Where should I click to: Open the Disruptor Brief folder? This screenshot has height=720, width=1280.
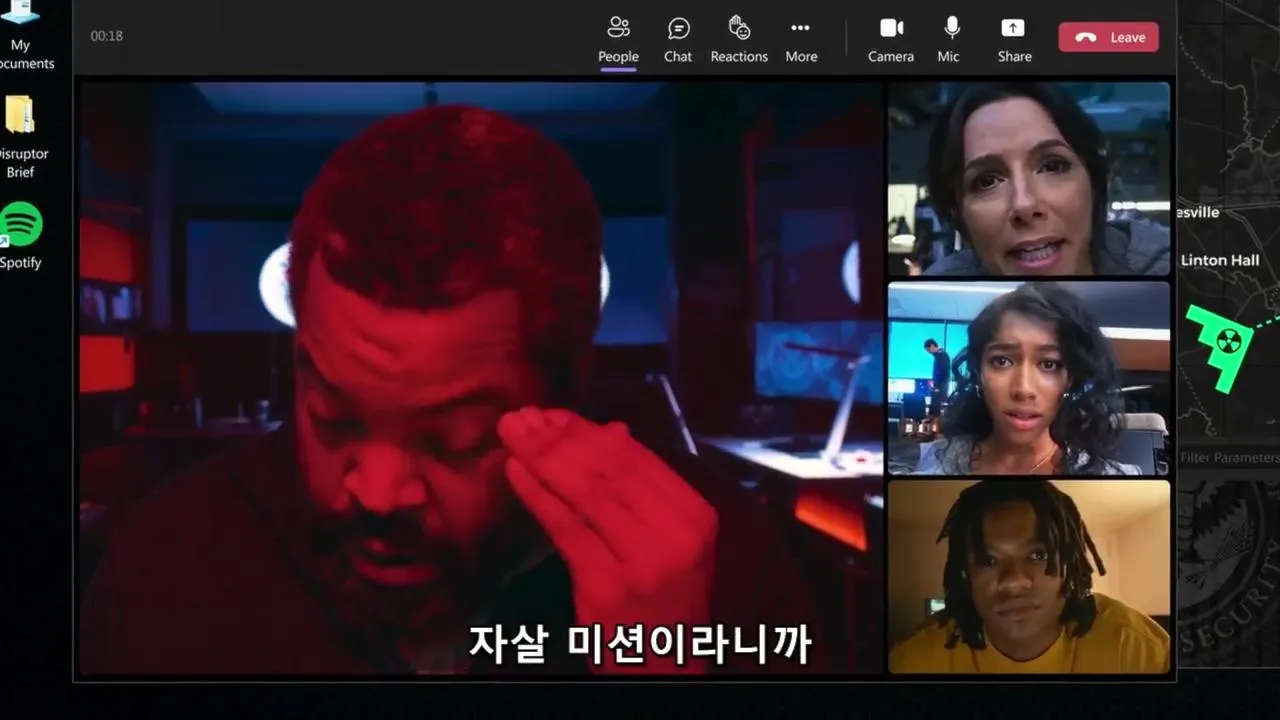(20, 137)
